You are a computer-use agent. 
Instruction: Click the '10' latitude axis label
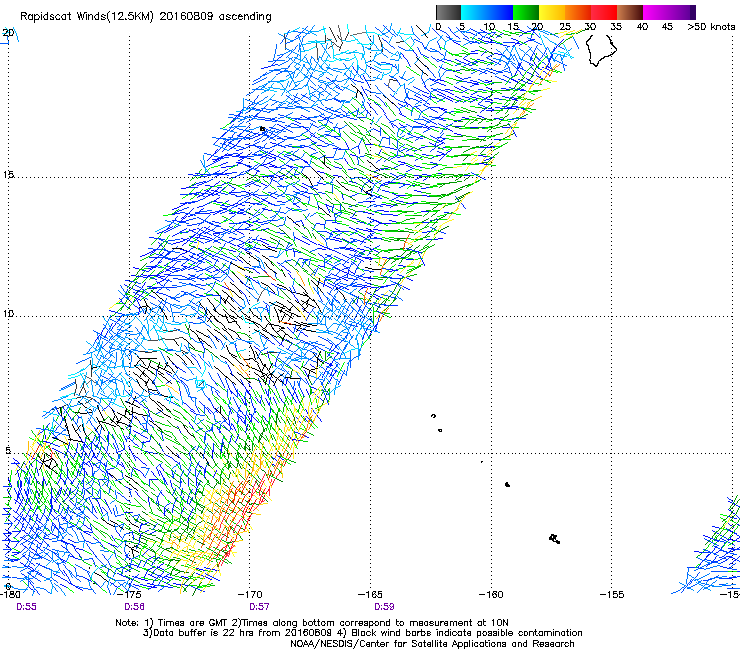[8, 313]
